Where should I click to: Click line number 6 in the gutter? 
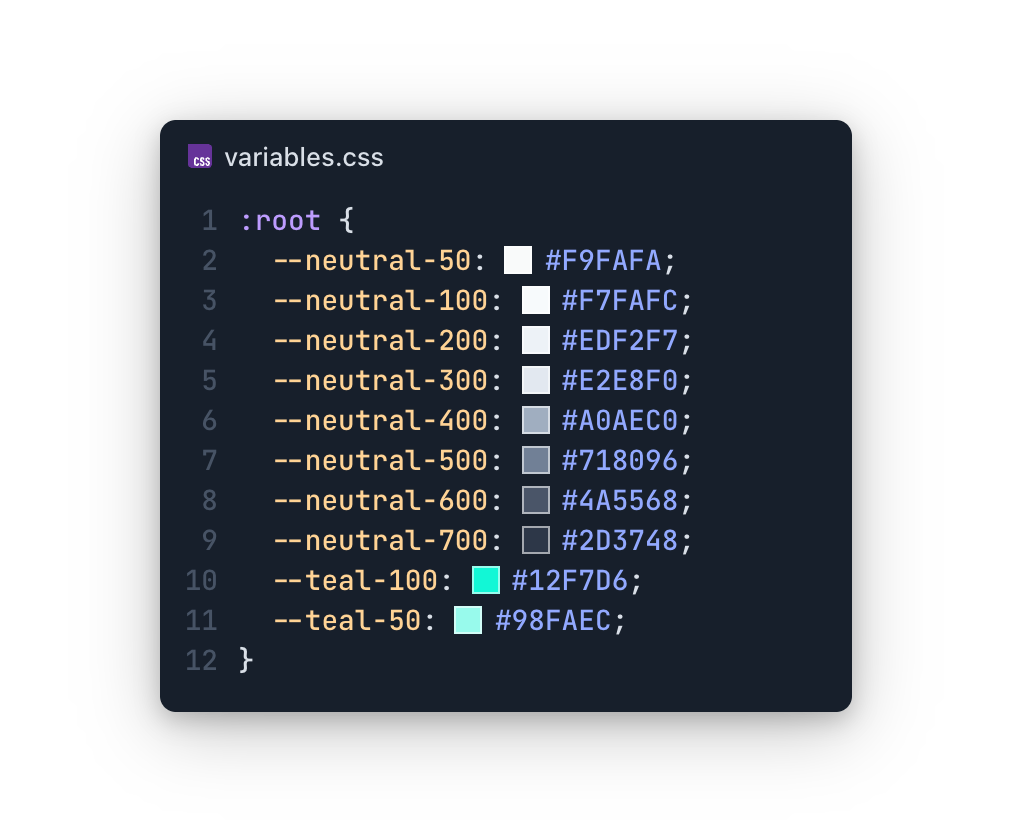(208, 420)
